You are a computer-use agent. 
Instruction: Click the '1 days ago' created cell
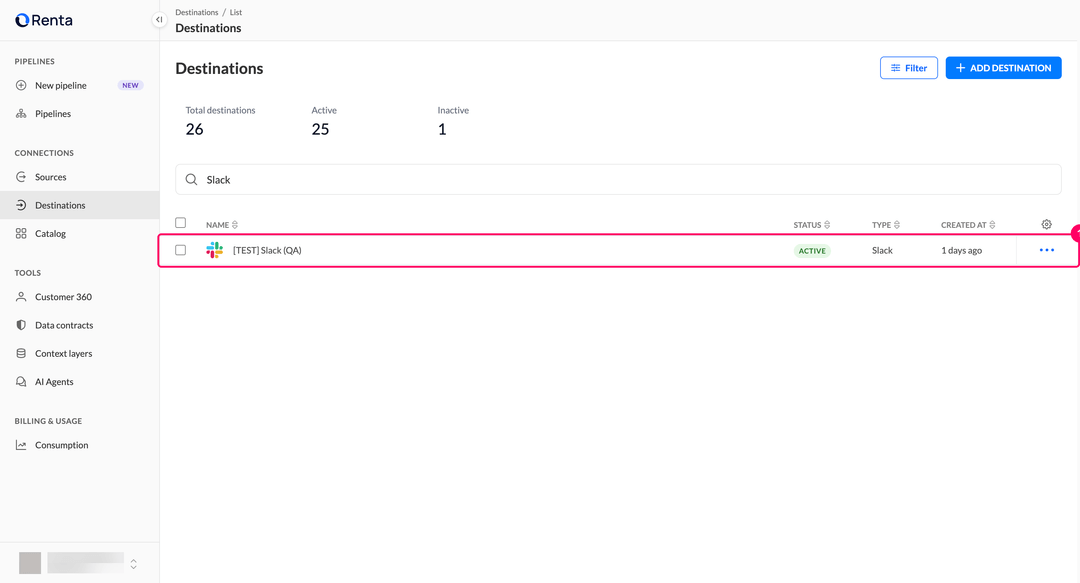pyautogui.click(x=962, y=250)
